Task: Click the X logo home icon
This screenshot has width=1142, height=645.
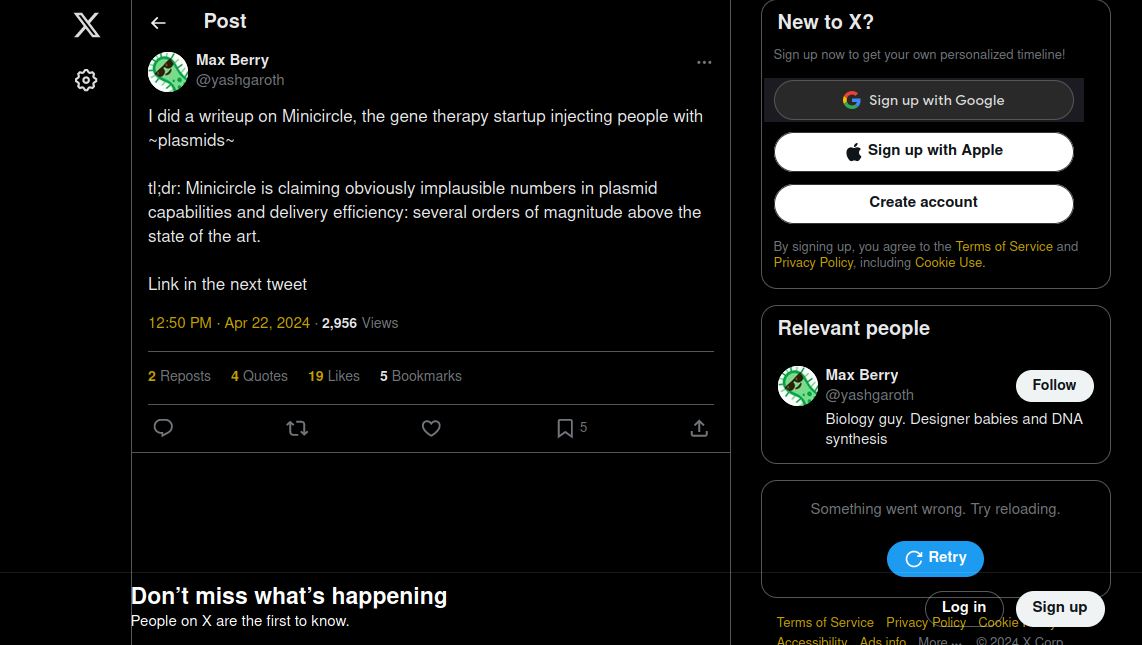Action: (87, 25)
